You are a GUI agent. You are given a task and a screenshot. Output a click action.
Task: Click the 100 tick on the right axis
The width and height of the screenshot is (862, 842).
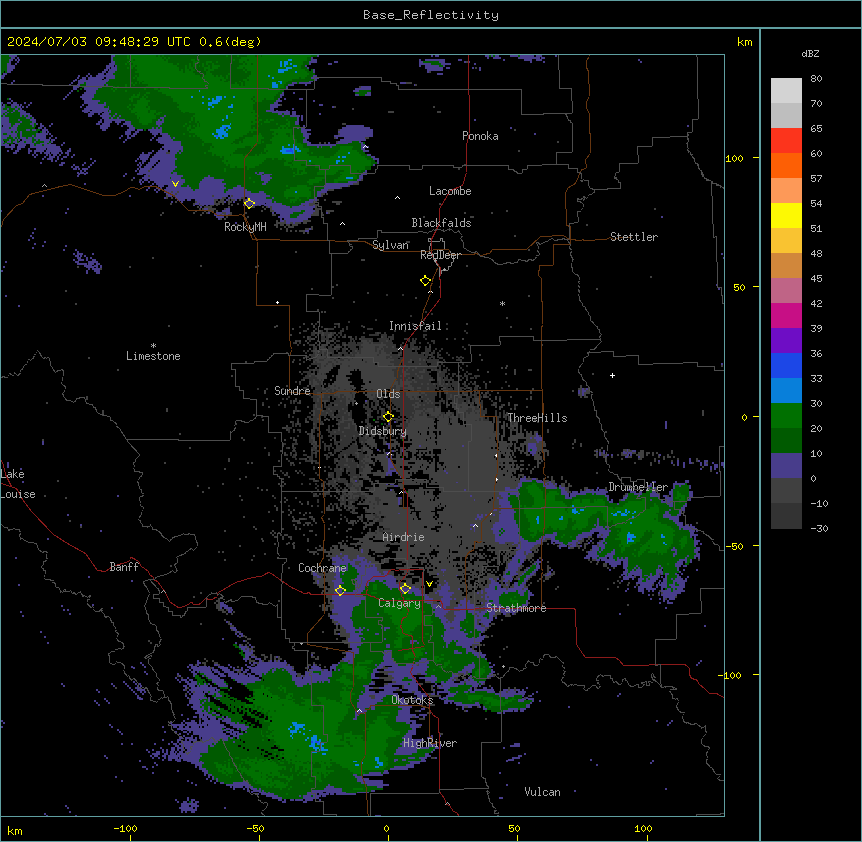[x=734, y=158]
